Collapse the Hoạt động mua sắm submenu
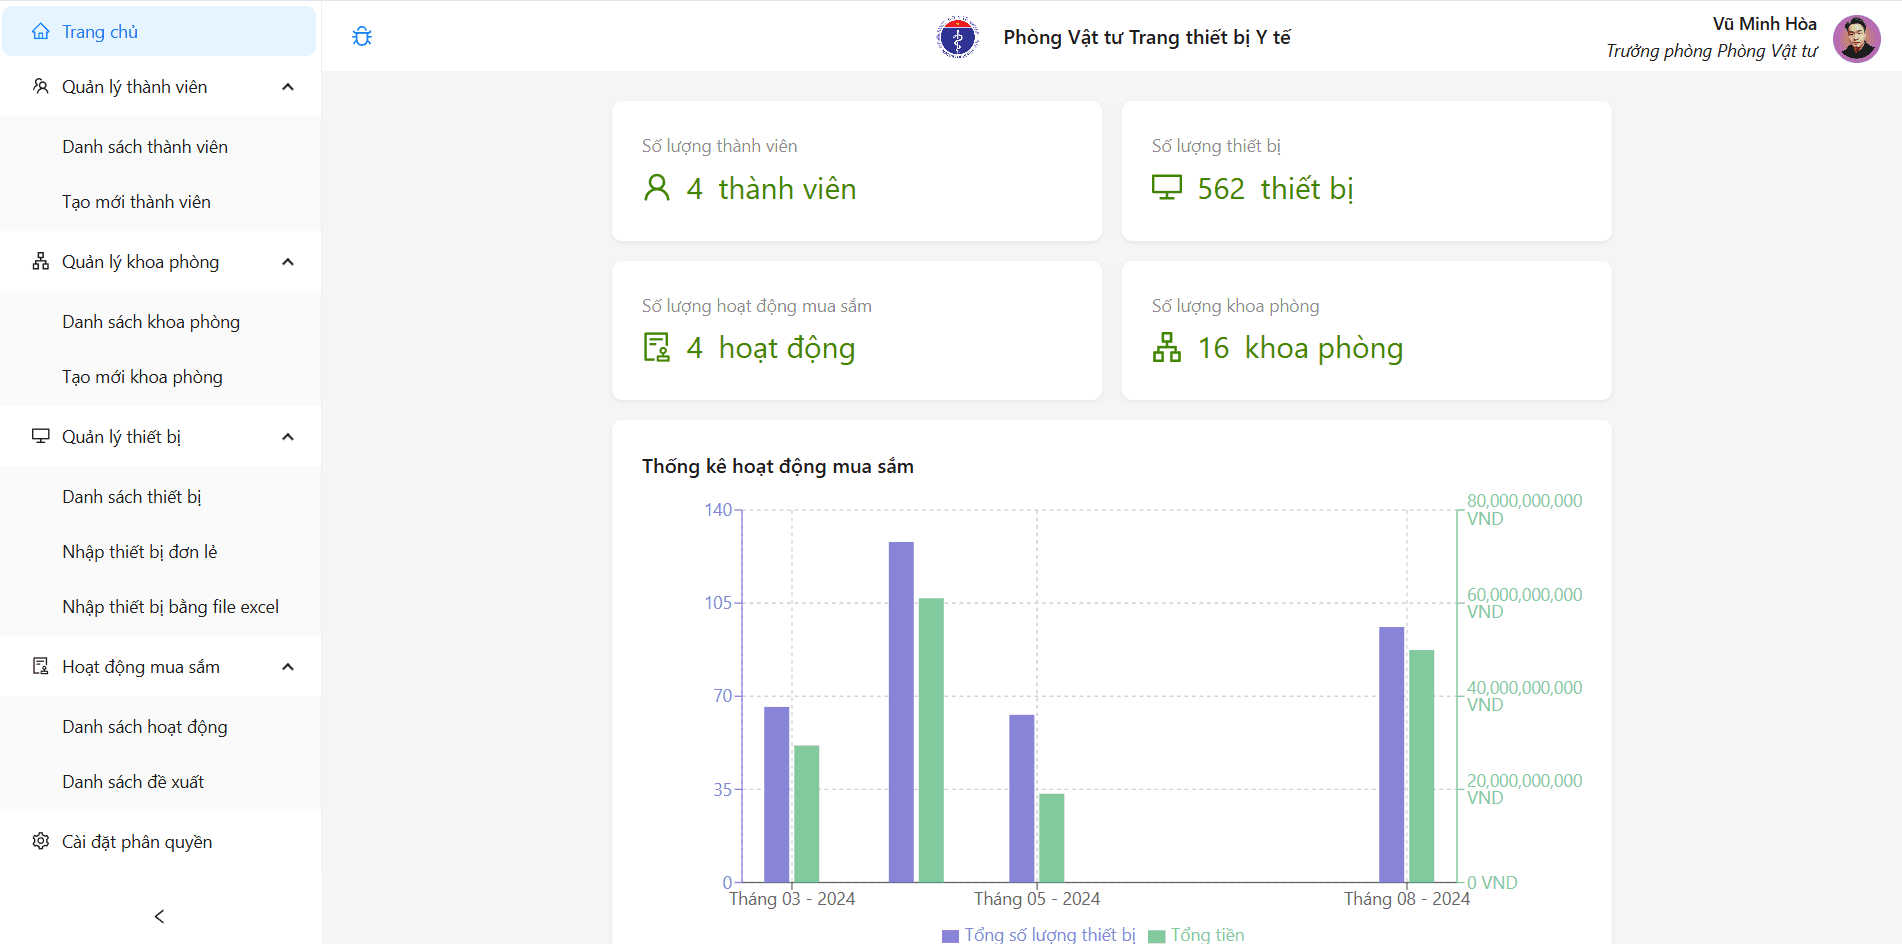The image size is (1902, 944). (x=288, y=667)
